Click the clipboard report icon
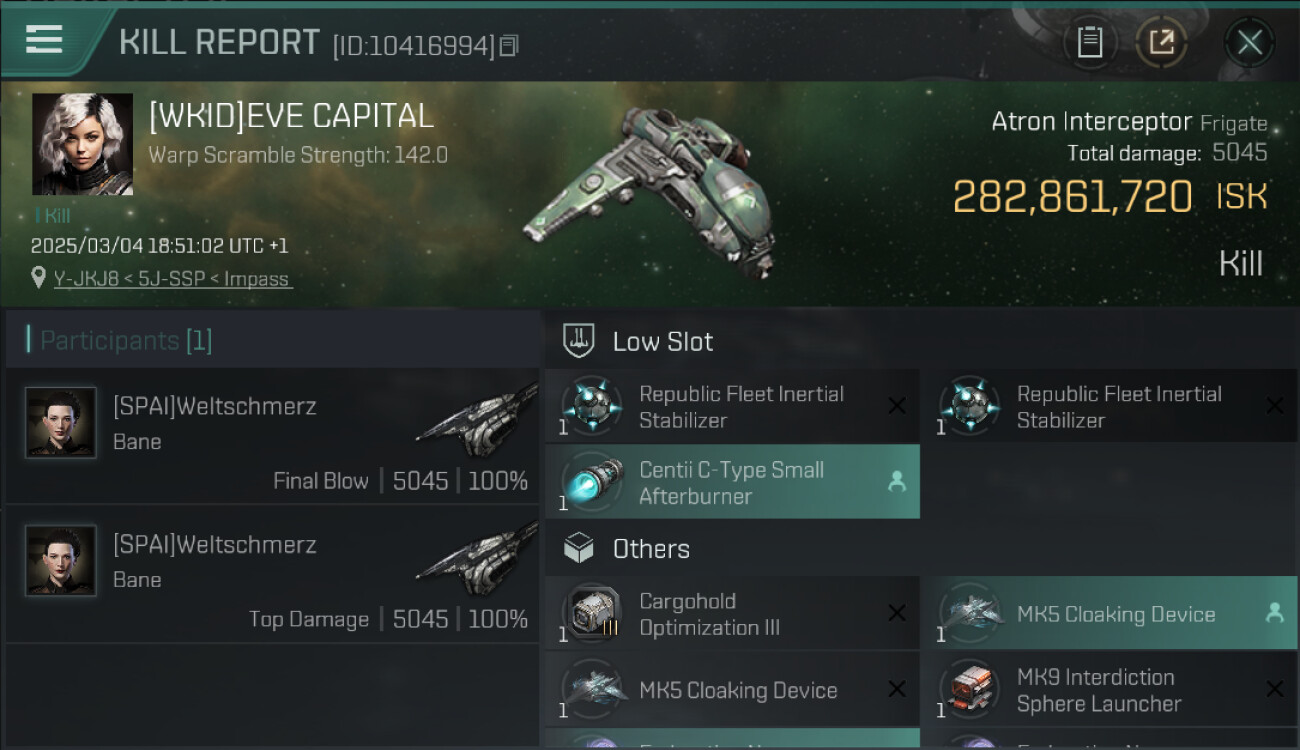Viewport: 1300px width, 750px height. [x=1089, y=42]
